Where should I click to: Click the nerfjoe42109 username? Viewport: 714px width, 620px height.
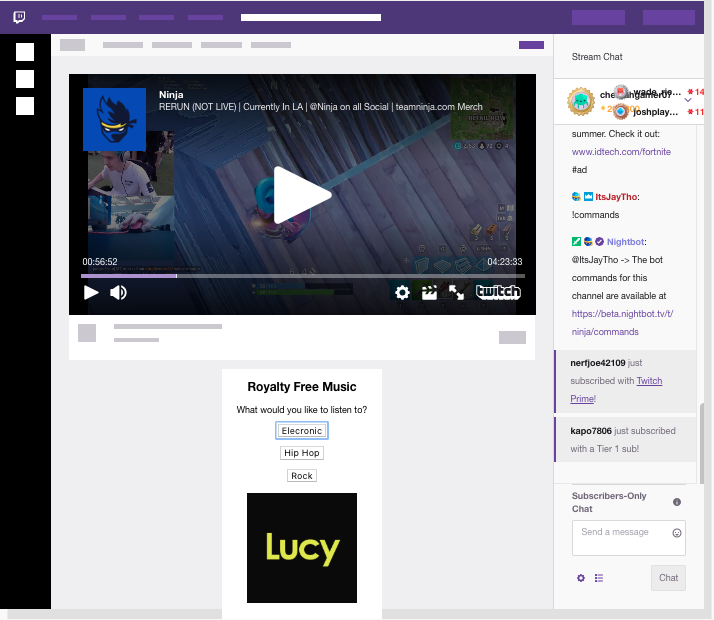coord(597,363)
